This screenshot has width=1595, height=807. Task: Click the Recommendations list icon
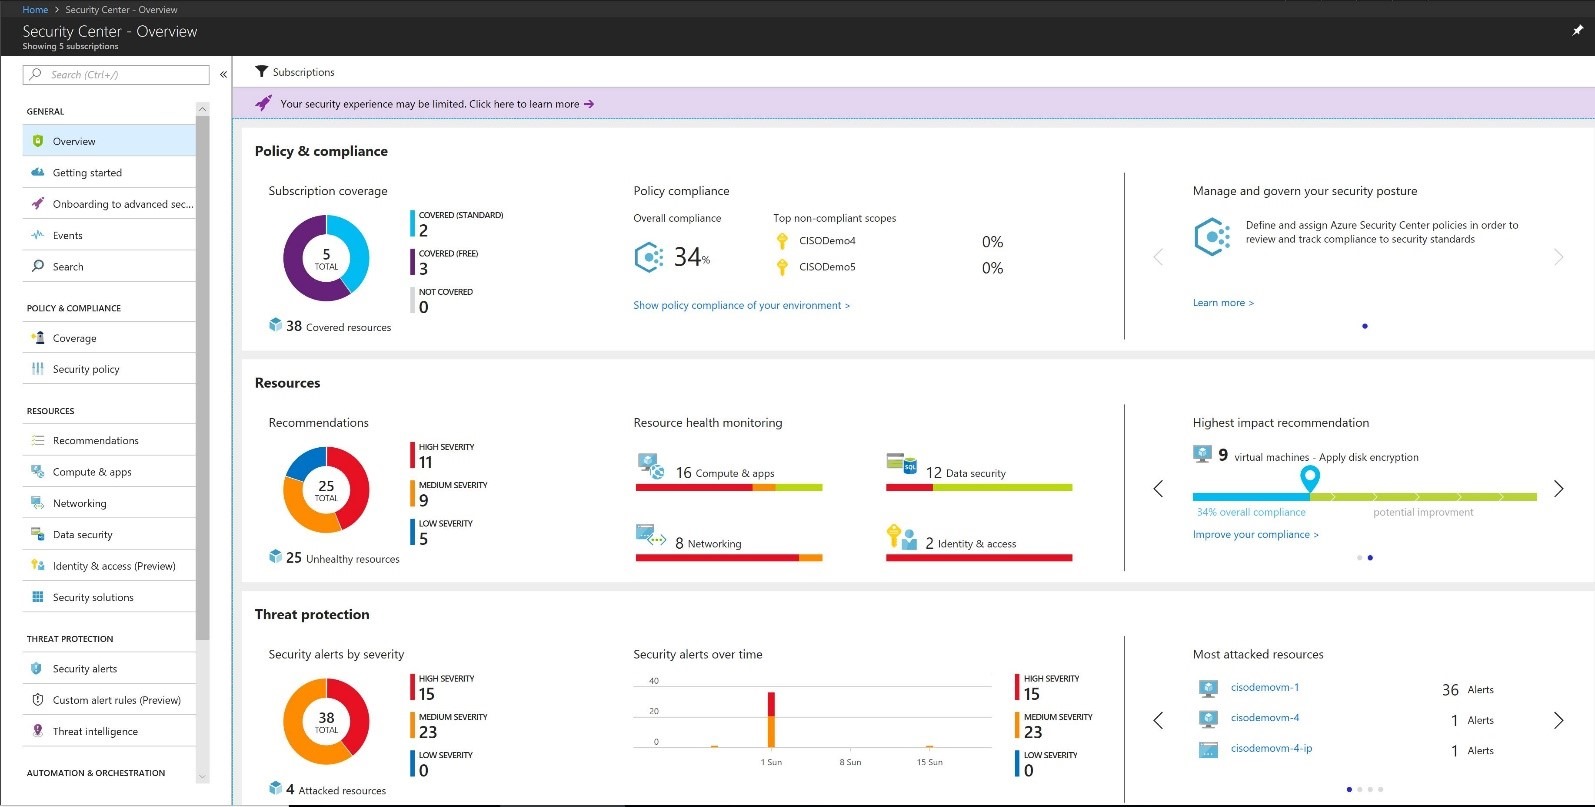[38, 440]
